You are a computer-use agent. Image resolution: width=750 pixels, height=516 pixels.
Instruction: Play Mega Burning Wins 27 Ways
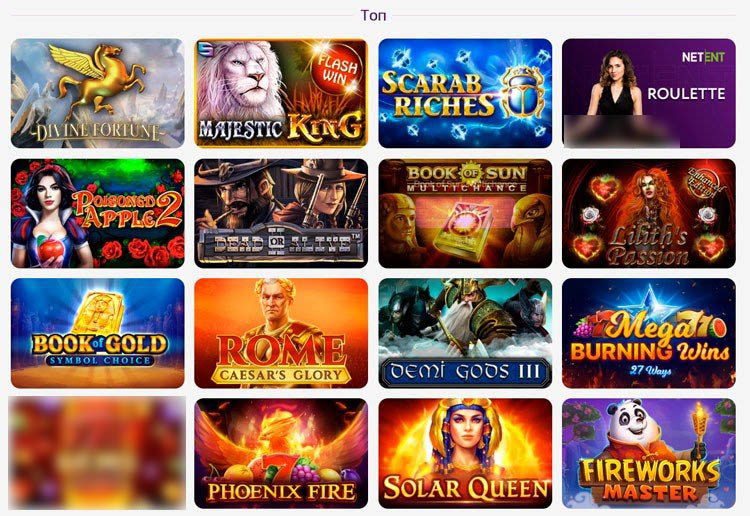tap(649, 333)
